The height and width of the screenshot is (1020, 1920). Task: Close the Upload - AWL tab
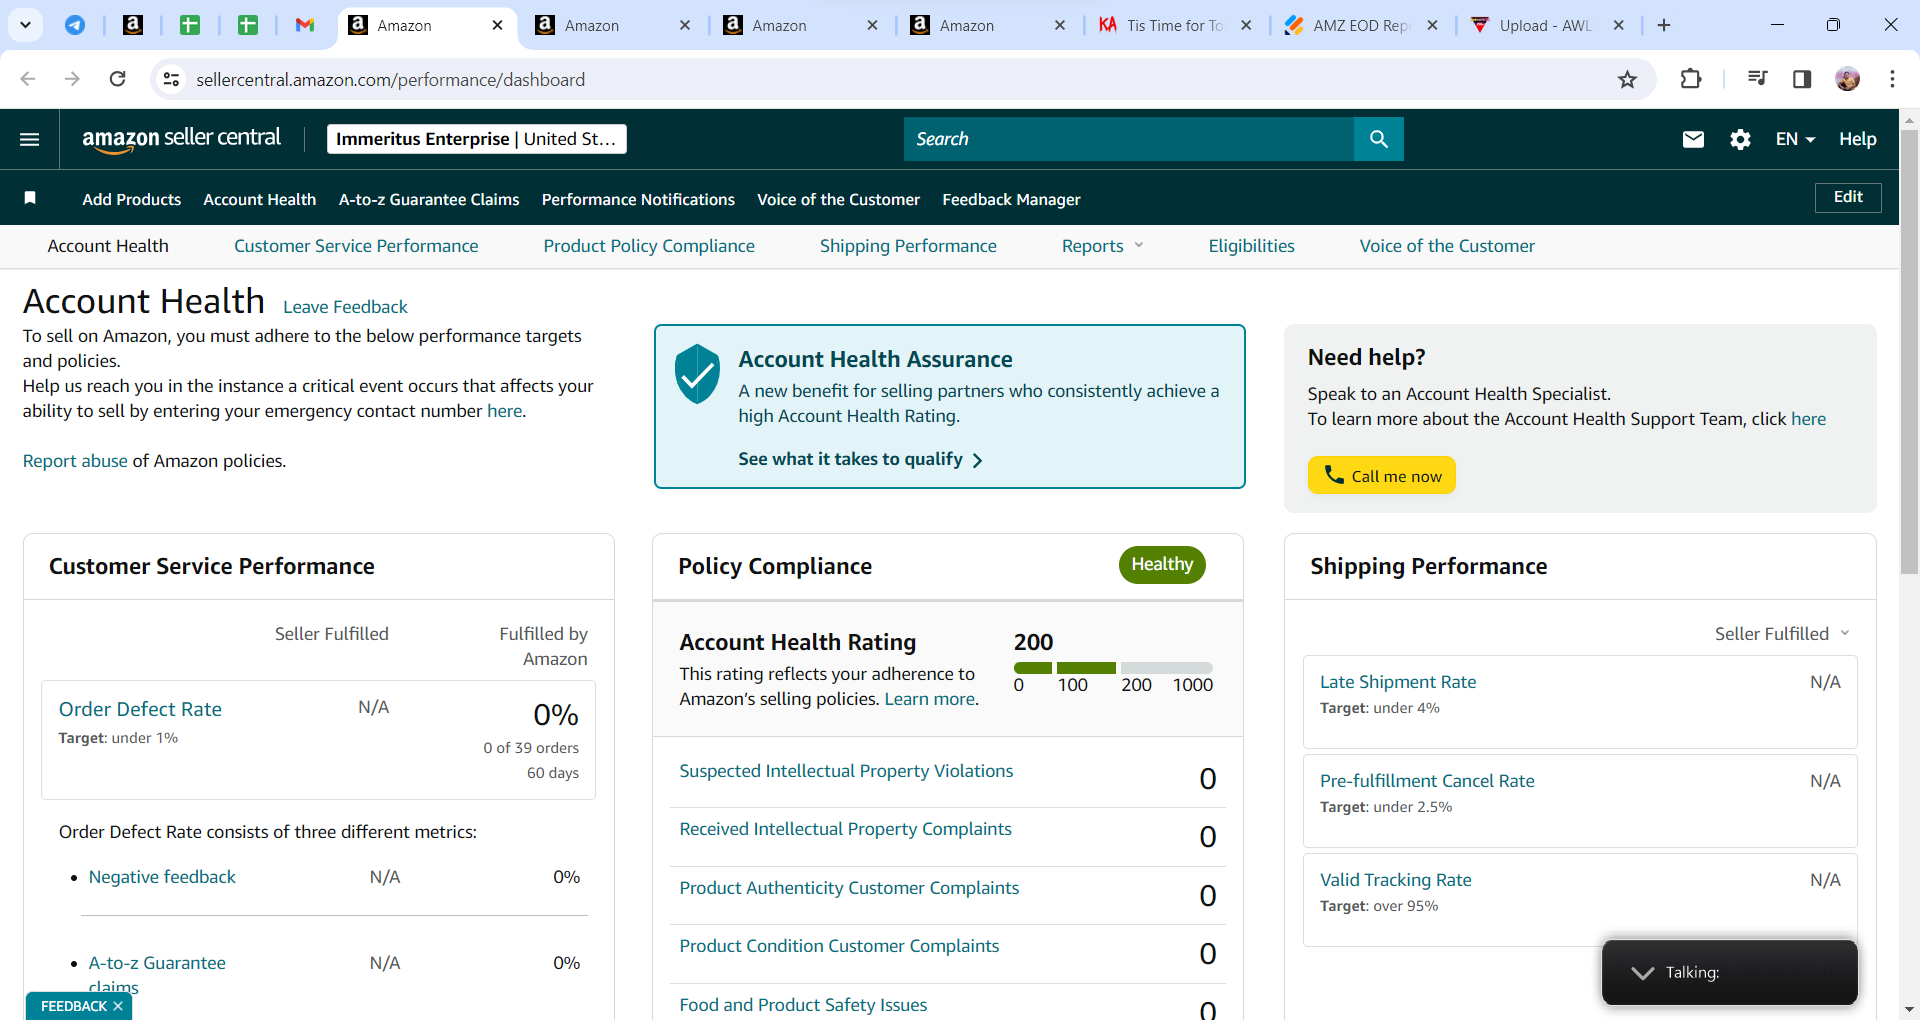pos(1619,25)
